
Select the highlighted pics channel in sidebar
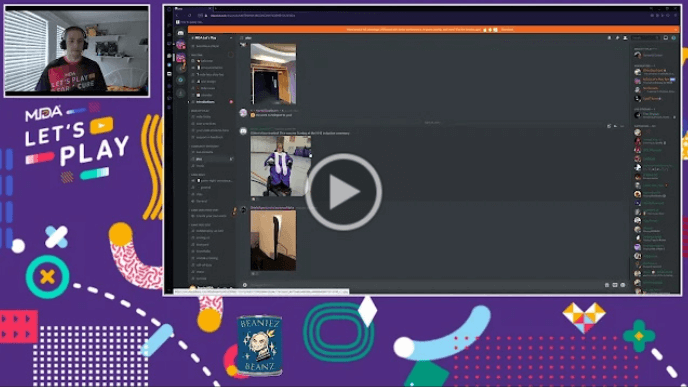point(212,159)
